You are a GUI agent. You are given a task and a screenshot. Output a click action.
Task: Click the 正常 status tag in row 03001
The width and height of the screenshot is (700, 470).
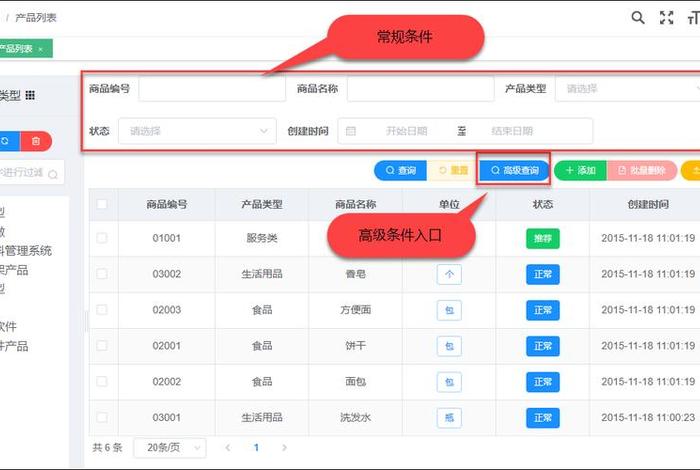(543, 418)
